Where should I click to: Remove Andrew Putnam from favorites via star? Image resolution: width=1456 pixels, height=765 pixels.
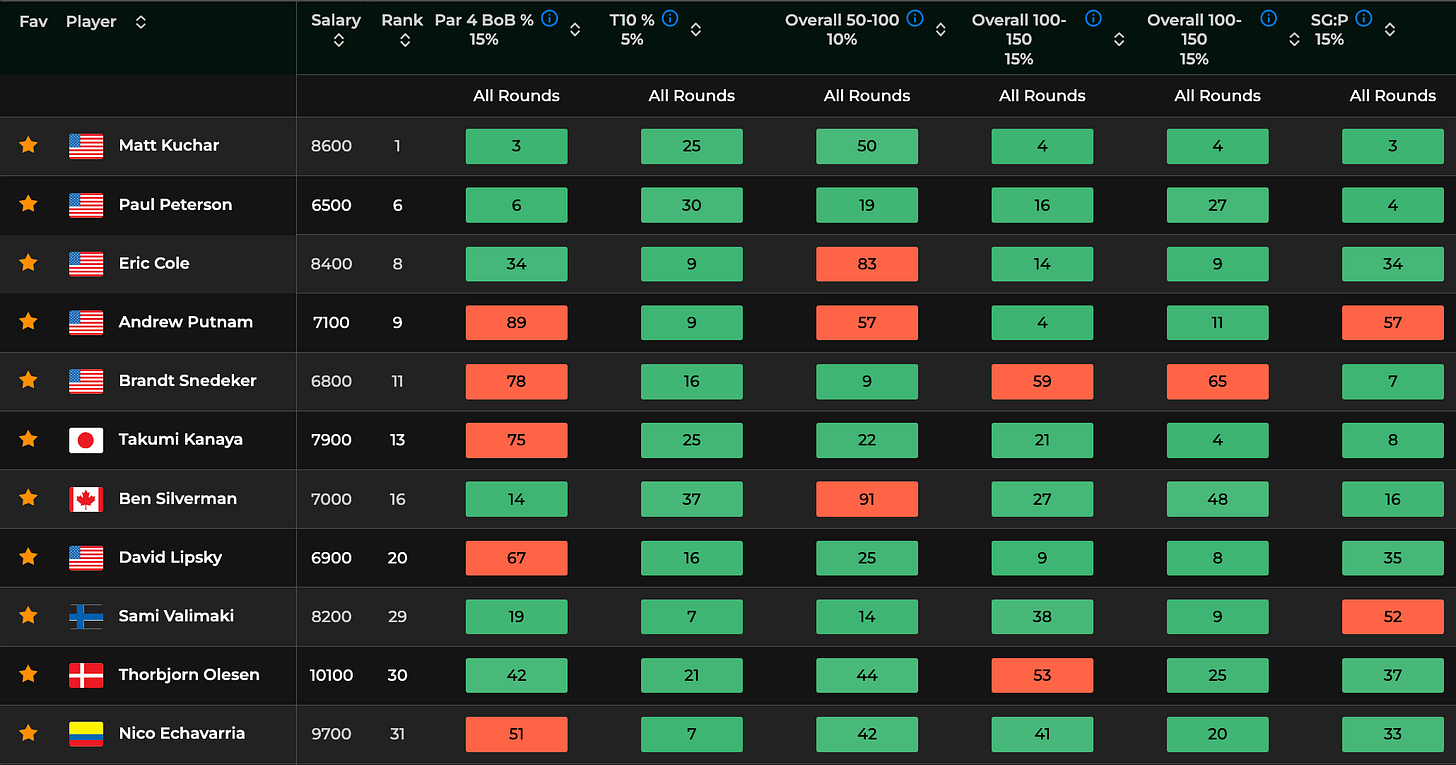pyautogui.click(x=28, y=322)
